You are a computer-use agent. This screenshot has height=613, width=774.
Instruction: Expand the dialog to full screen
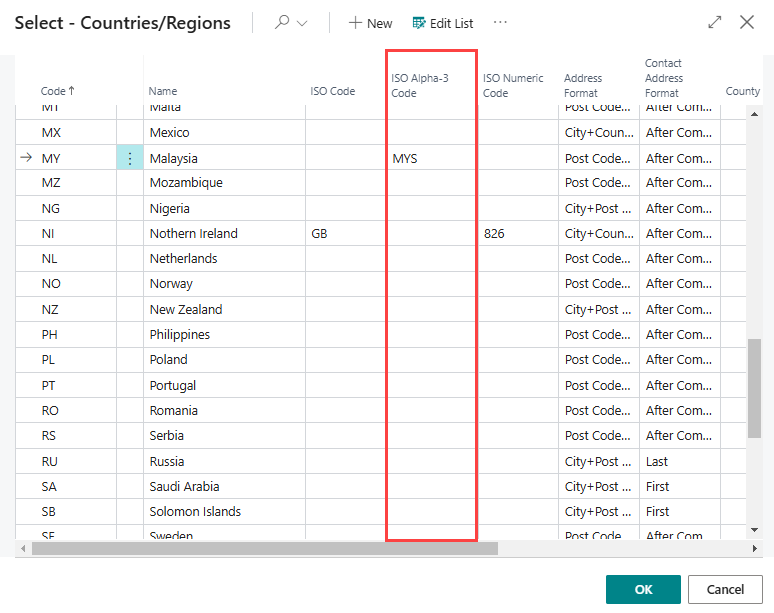click(x=715, y=22)
